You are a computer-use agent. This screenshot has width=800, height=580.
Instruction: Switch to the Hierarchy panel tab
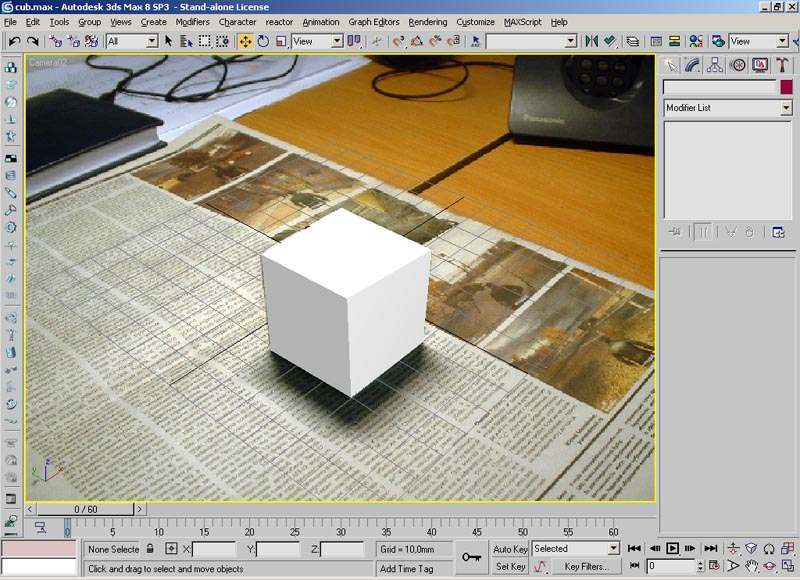pyautogui.click(x=716, y=65)
